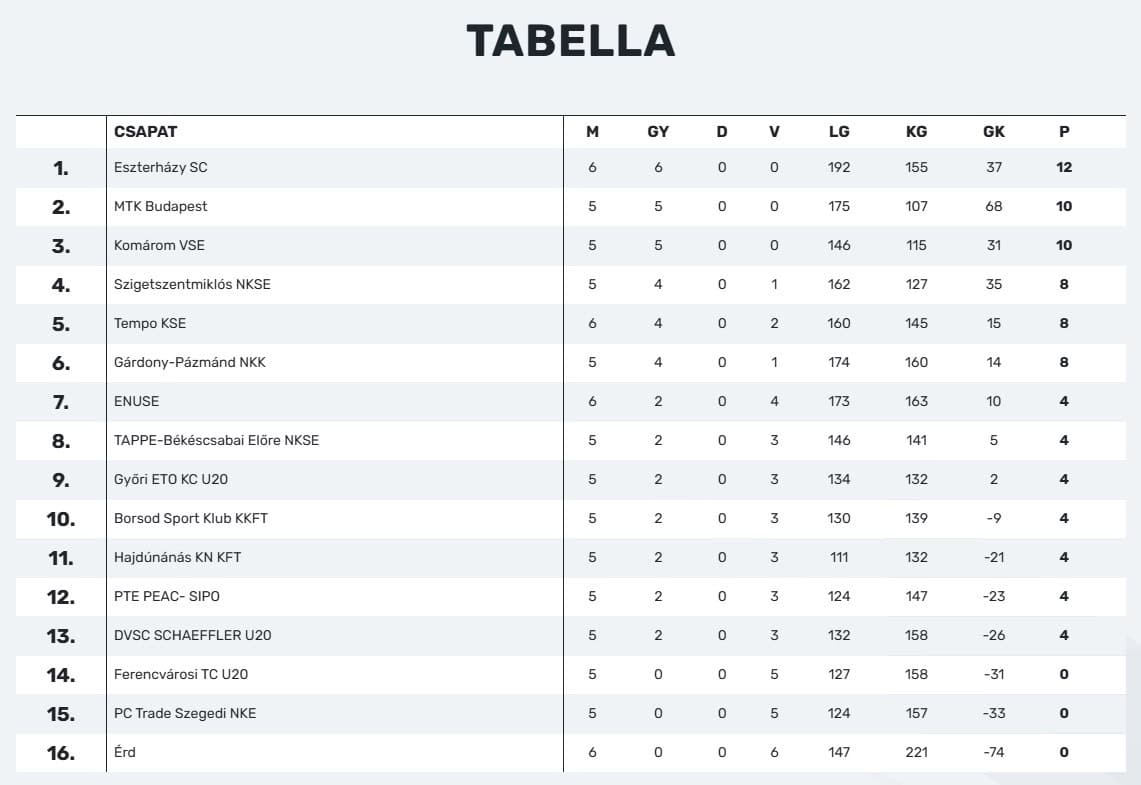Click the TABELLA heading

pos(570,41)
